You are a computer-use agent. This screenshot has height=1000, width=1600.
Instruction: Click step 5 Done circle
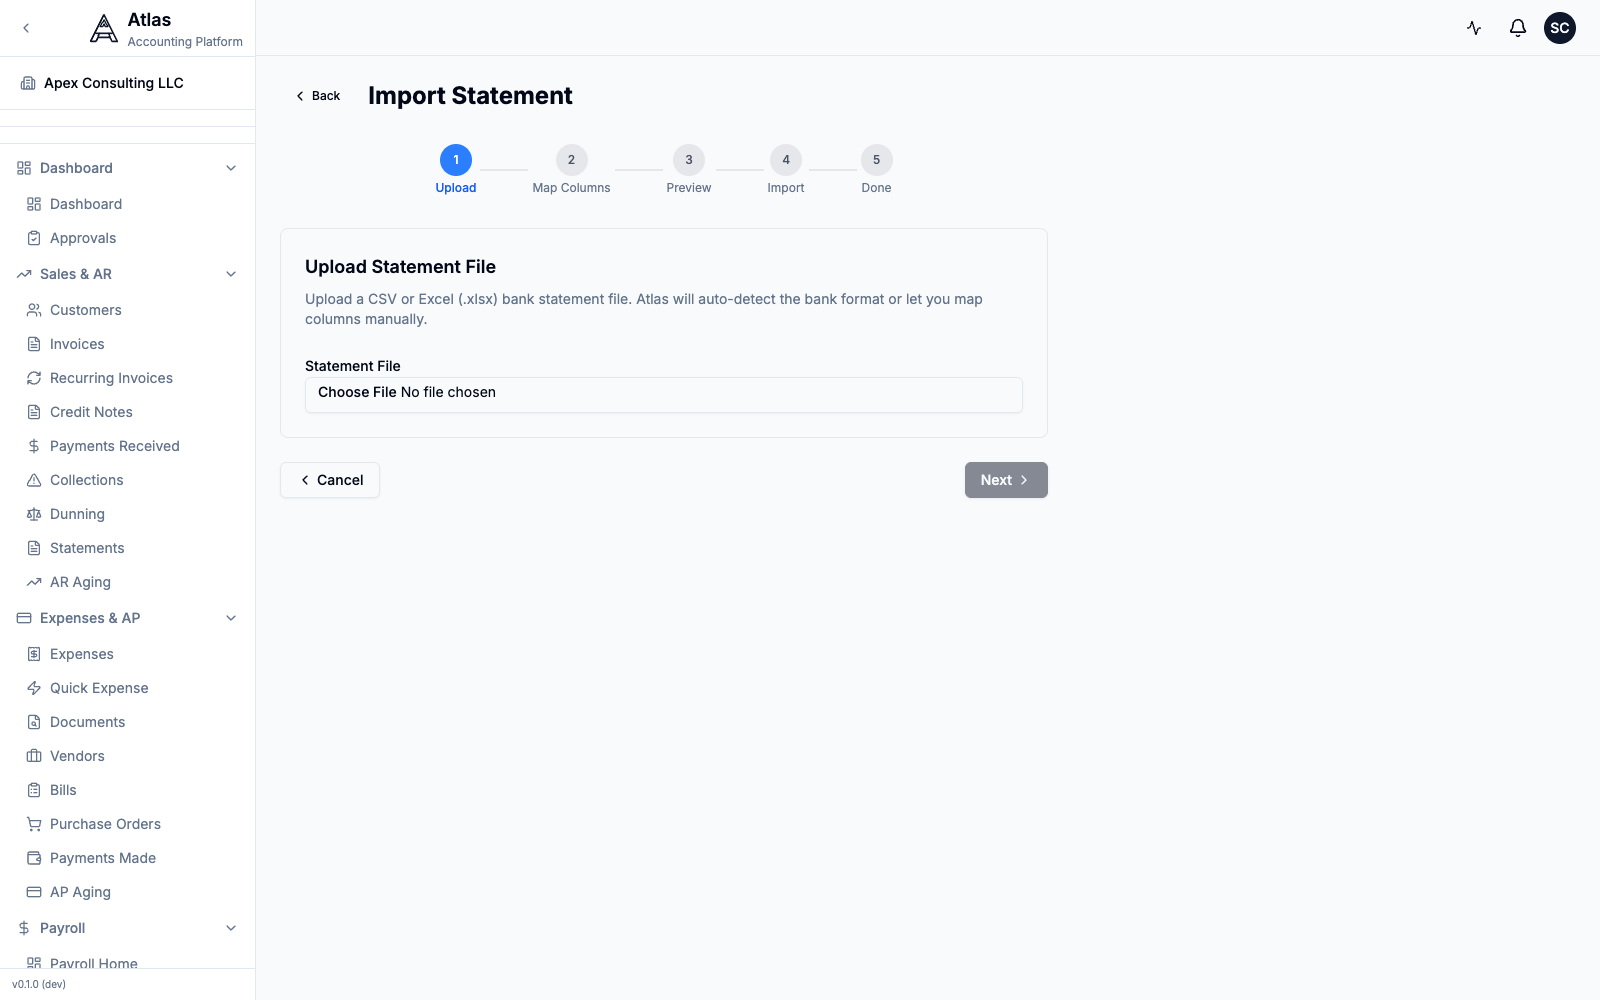pyautogui.click(x=877, y=160)
